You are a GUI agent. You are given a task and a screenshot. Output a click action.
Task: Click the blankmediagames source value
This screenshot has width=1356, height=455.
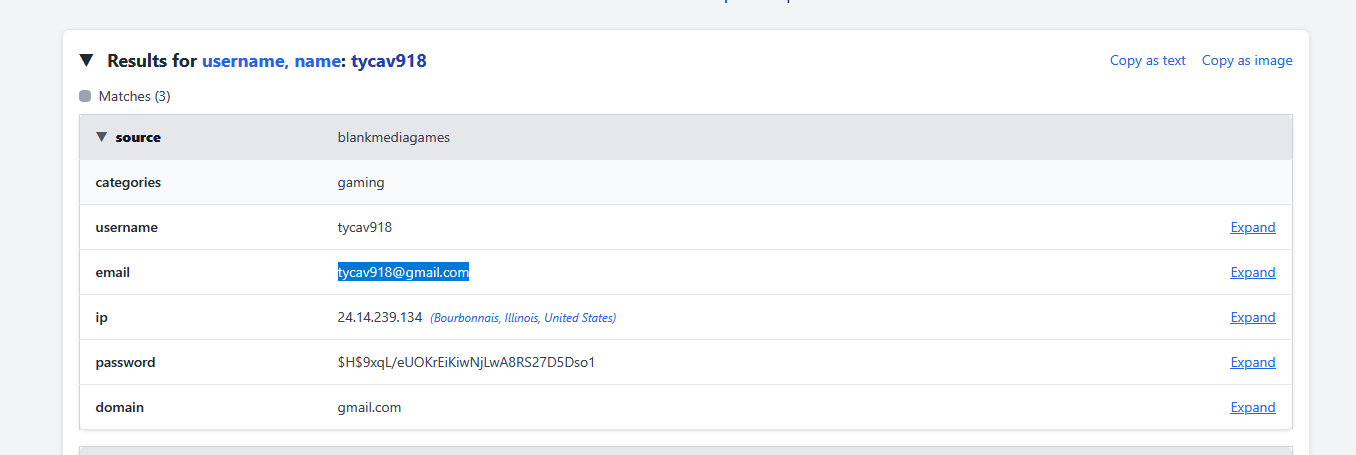click(393, 138)
